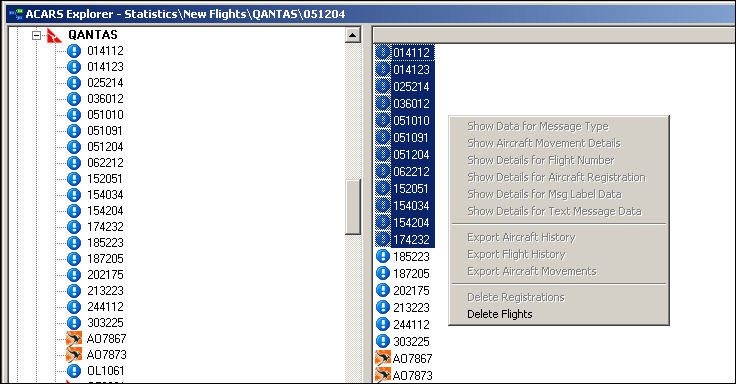
Task: Click the icon beside 244112 in right list
Action: pos(383,324)
